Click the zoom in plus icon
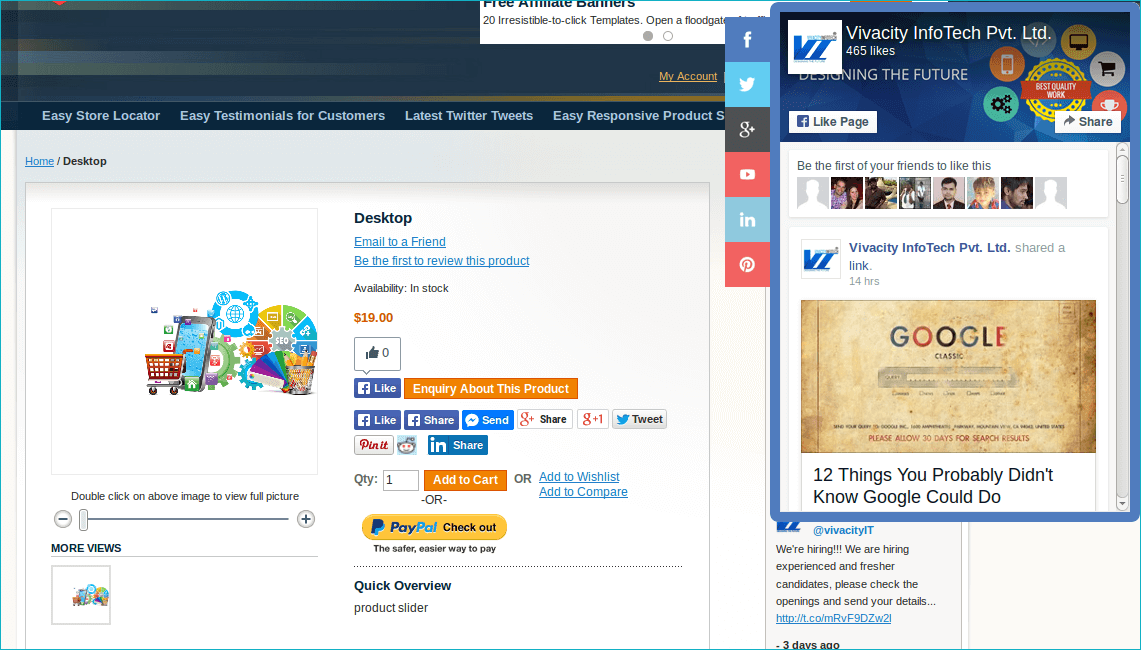This screenshot has width=1141, height=650. tap(306, 519)
